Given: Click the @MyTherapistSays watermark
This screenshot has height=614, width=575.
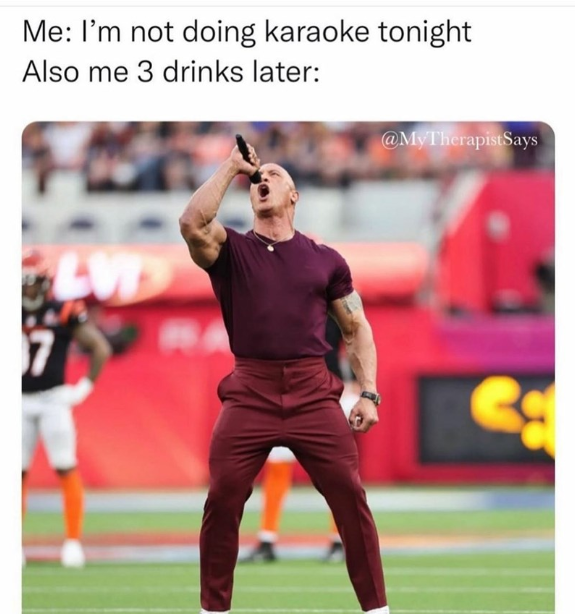Looking at the screenshot, I should click(460, 141).
